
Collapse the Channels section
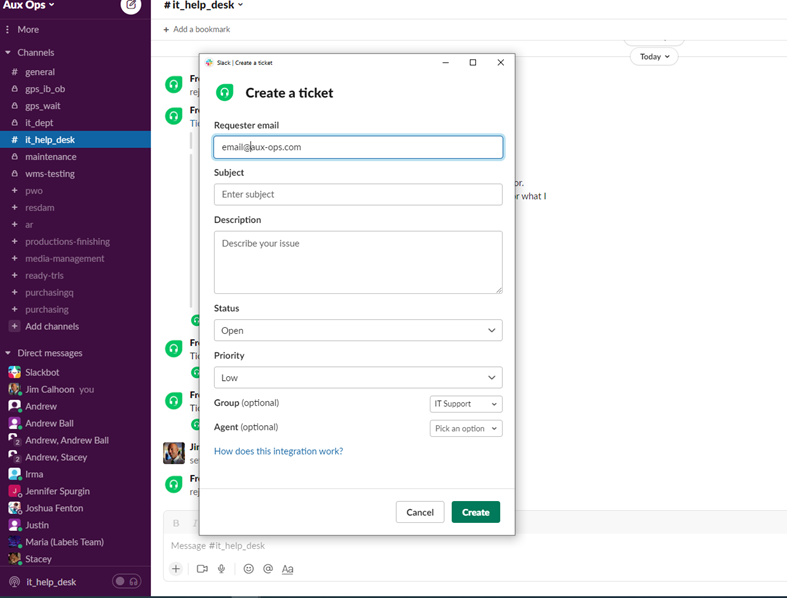(x=8, y=52)
